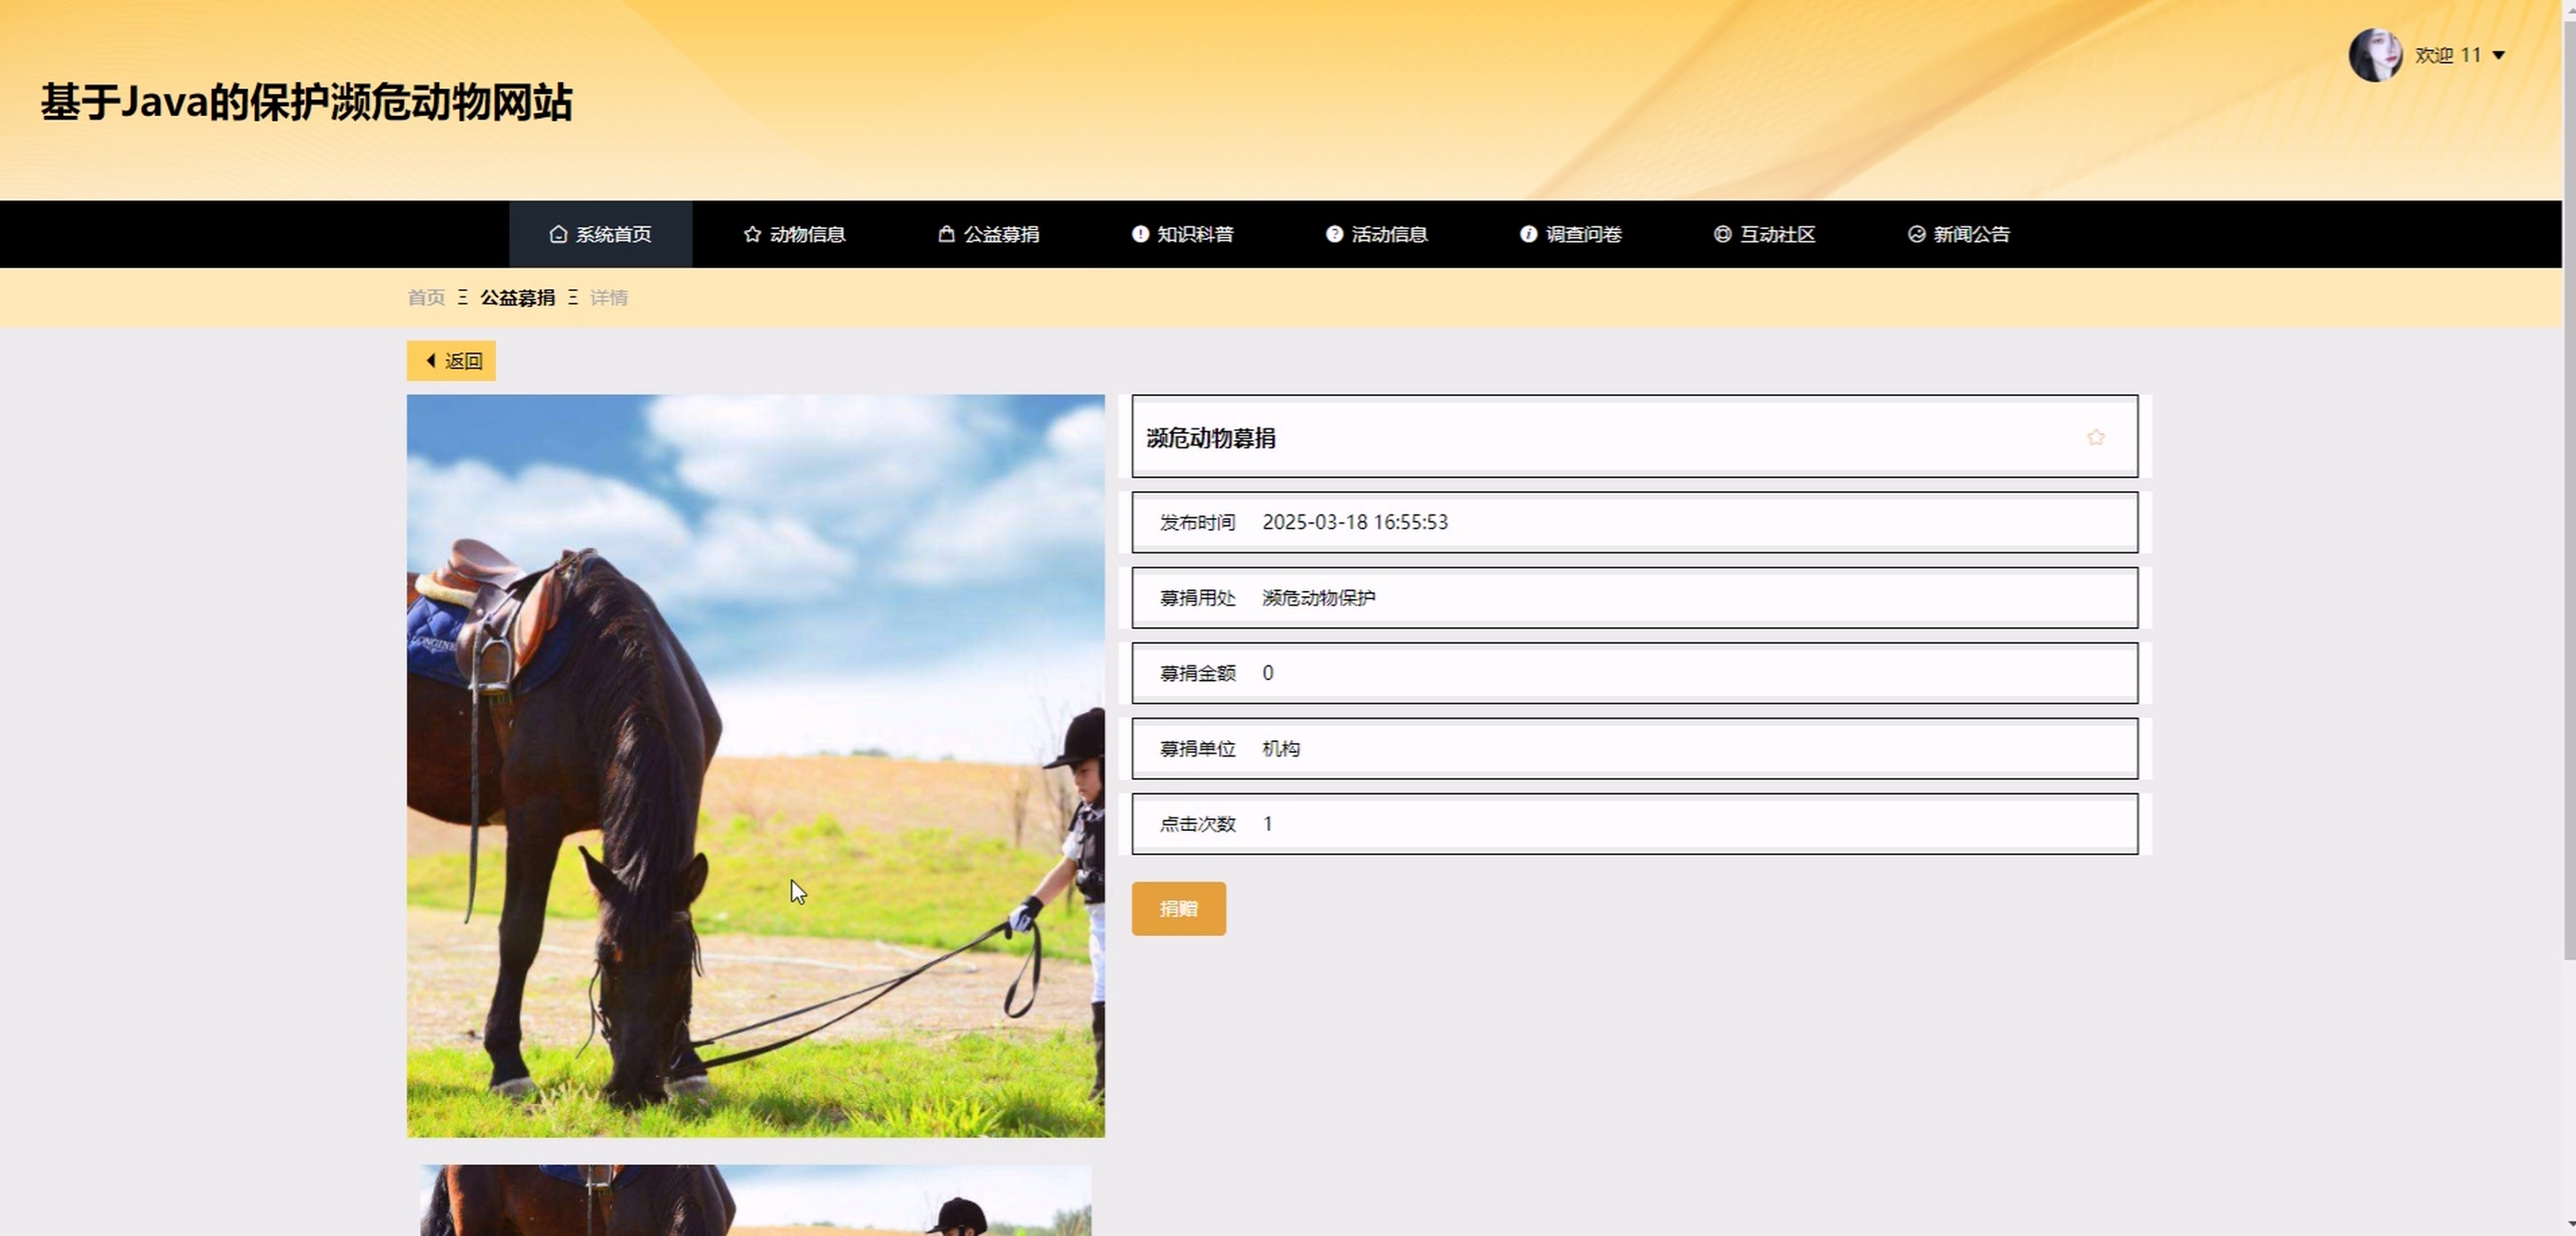Click the icon beside 新闻公告
Viewport: 2576px width, 1236px height.
tap(1916, 234)
